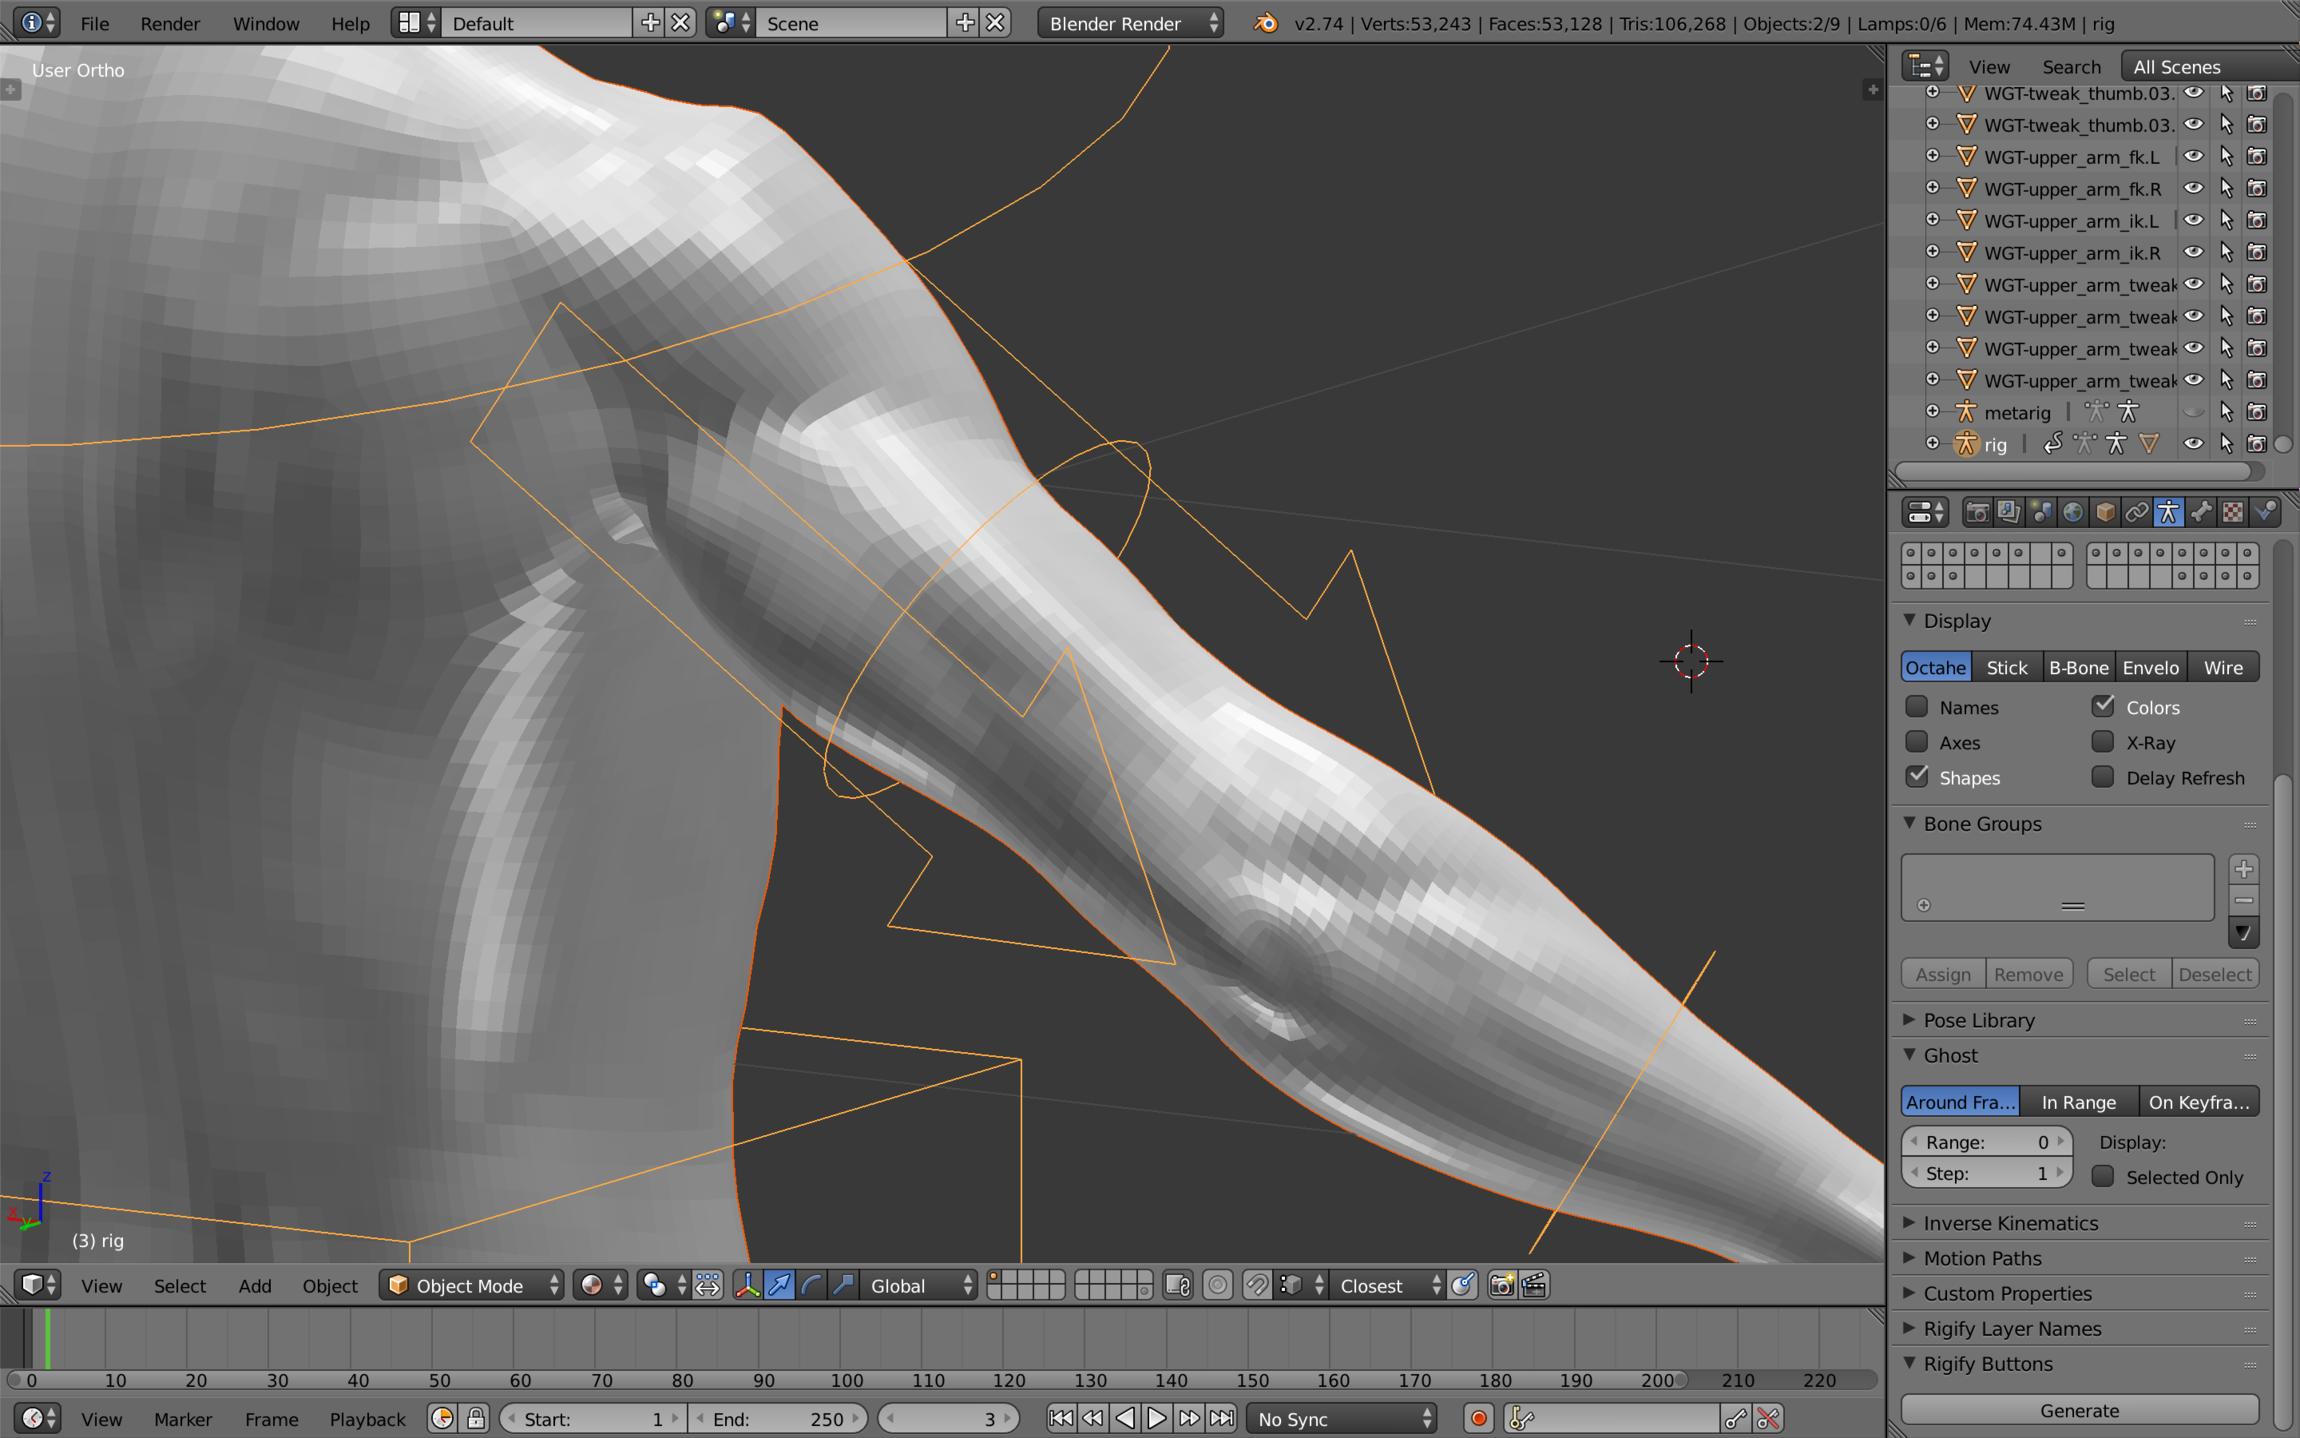Add a new bone group with plus

pos(2243,868)
